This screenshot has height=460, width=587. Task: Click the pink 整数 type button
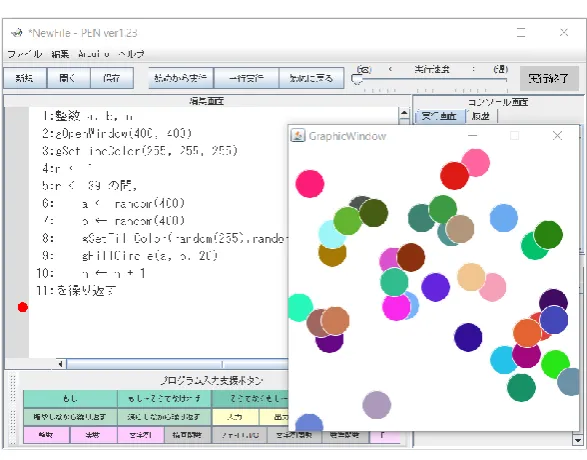click(46, 435)
